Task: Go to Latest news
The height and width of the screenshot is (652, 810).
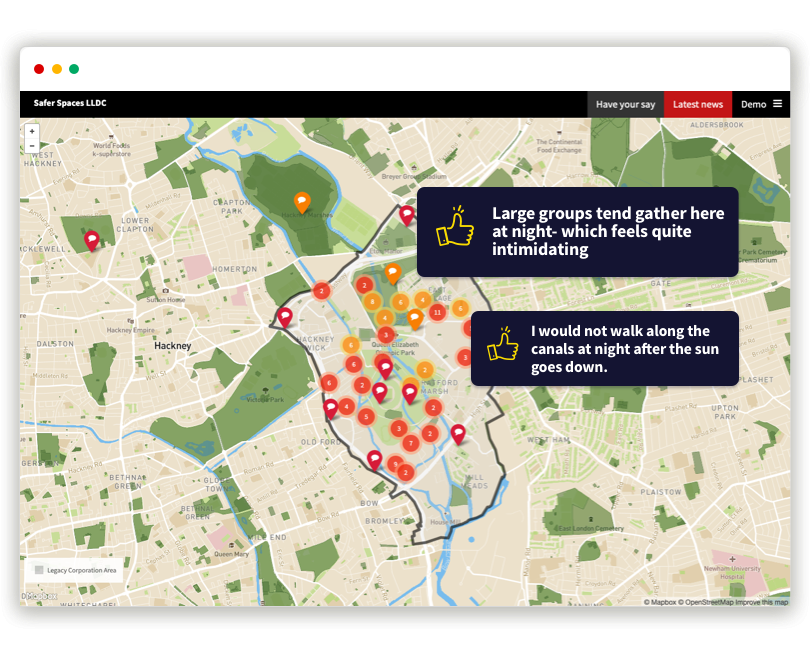Action: (698, 104)
